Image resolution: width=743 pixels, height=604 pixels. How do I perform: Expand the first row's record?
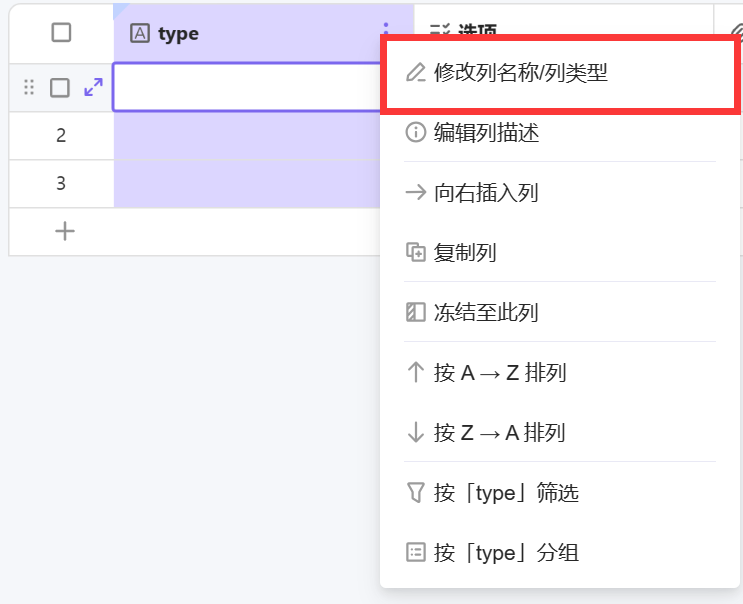[93, 88]
